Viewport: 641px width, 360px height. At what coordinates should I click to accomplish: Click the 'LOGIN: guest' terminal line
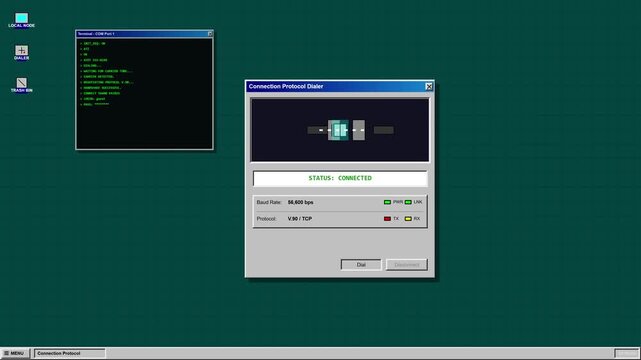tap(93, 99)
